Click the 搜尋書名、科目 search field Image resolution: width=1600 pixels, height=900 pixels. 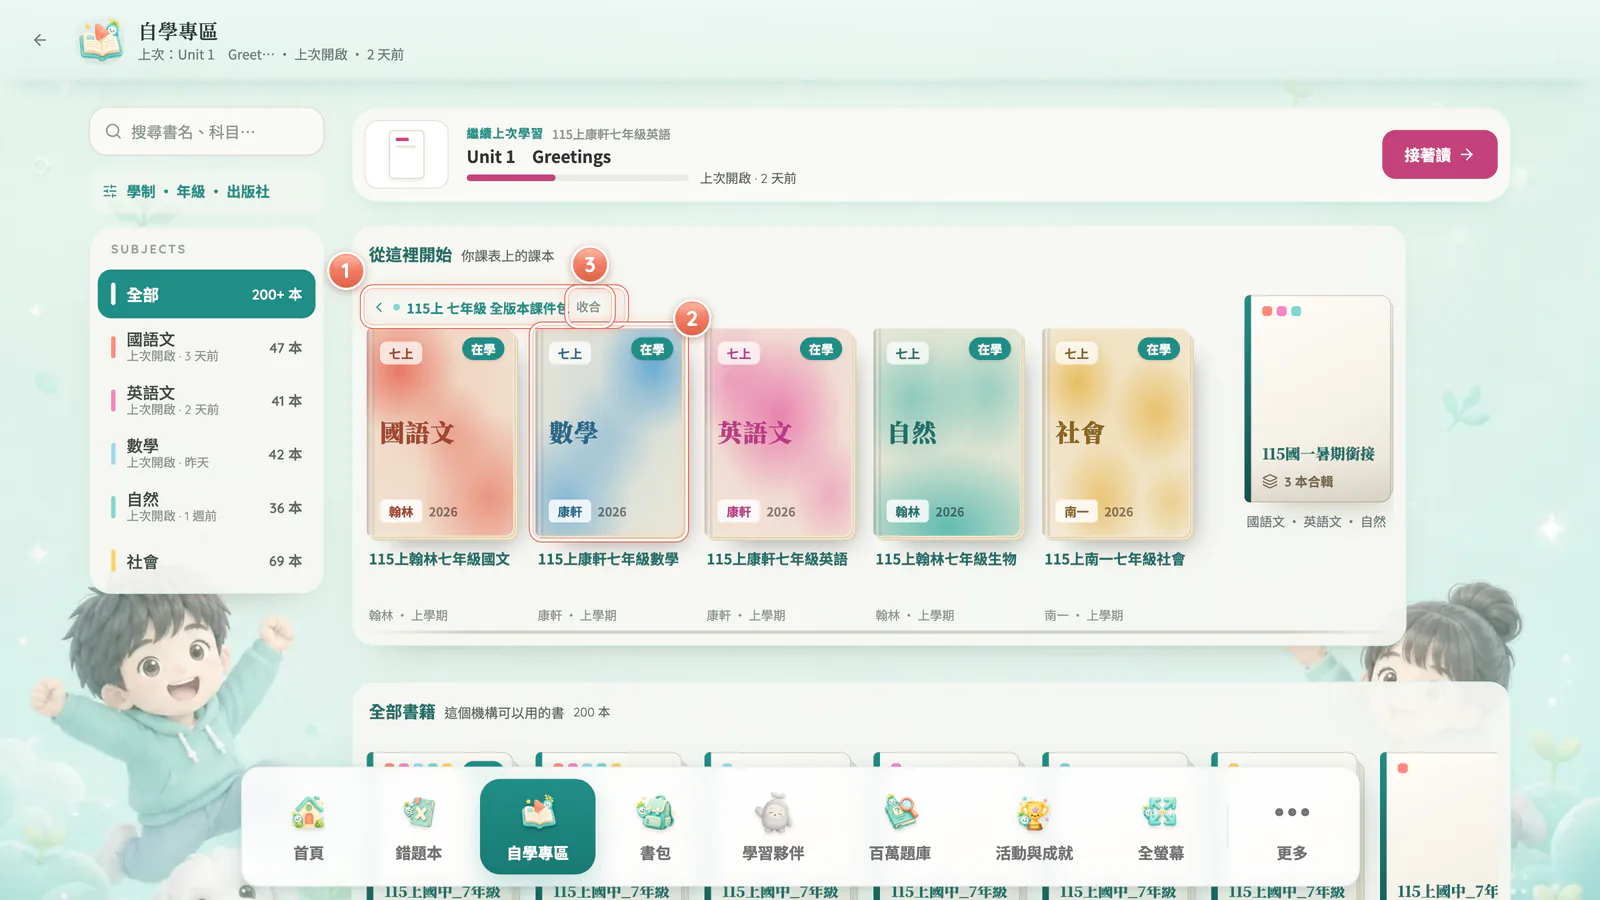[206, 131]
